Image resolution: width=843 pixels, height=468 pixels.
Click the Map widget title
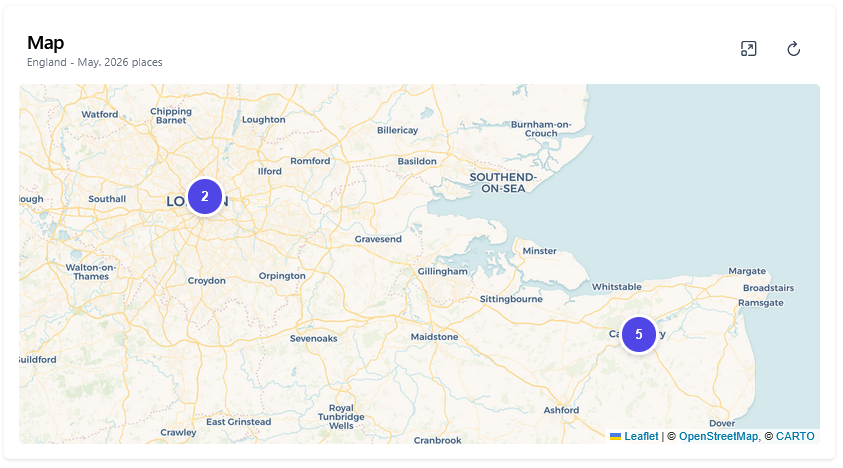(45, 42)
